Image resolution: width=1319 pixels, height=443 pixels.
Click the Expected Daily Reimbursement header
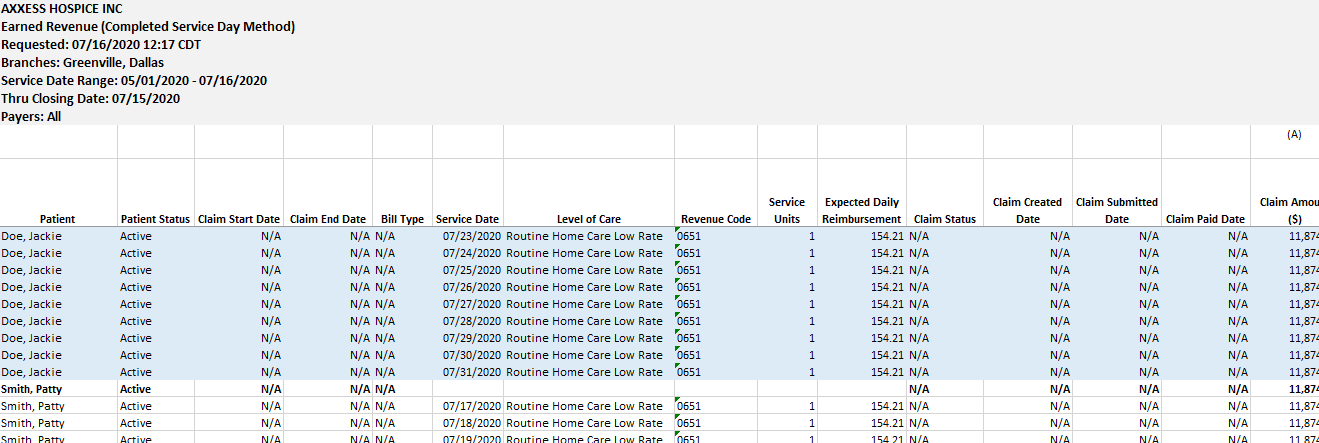click(x=861, y=211)
